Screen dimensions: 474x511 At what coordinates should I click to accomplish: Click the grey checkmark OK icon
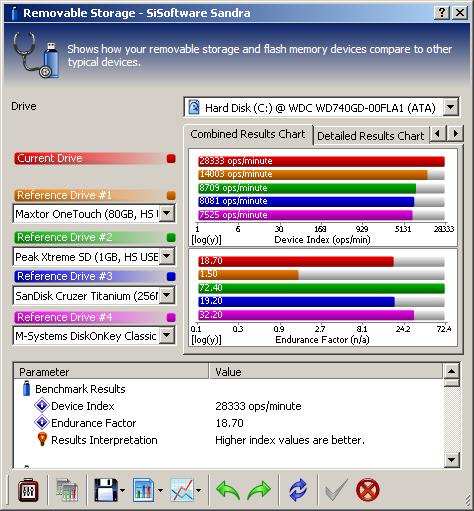coord(336,490)
